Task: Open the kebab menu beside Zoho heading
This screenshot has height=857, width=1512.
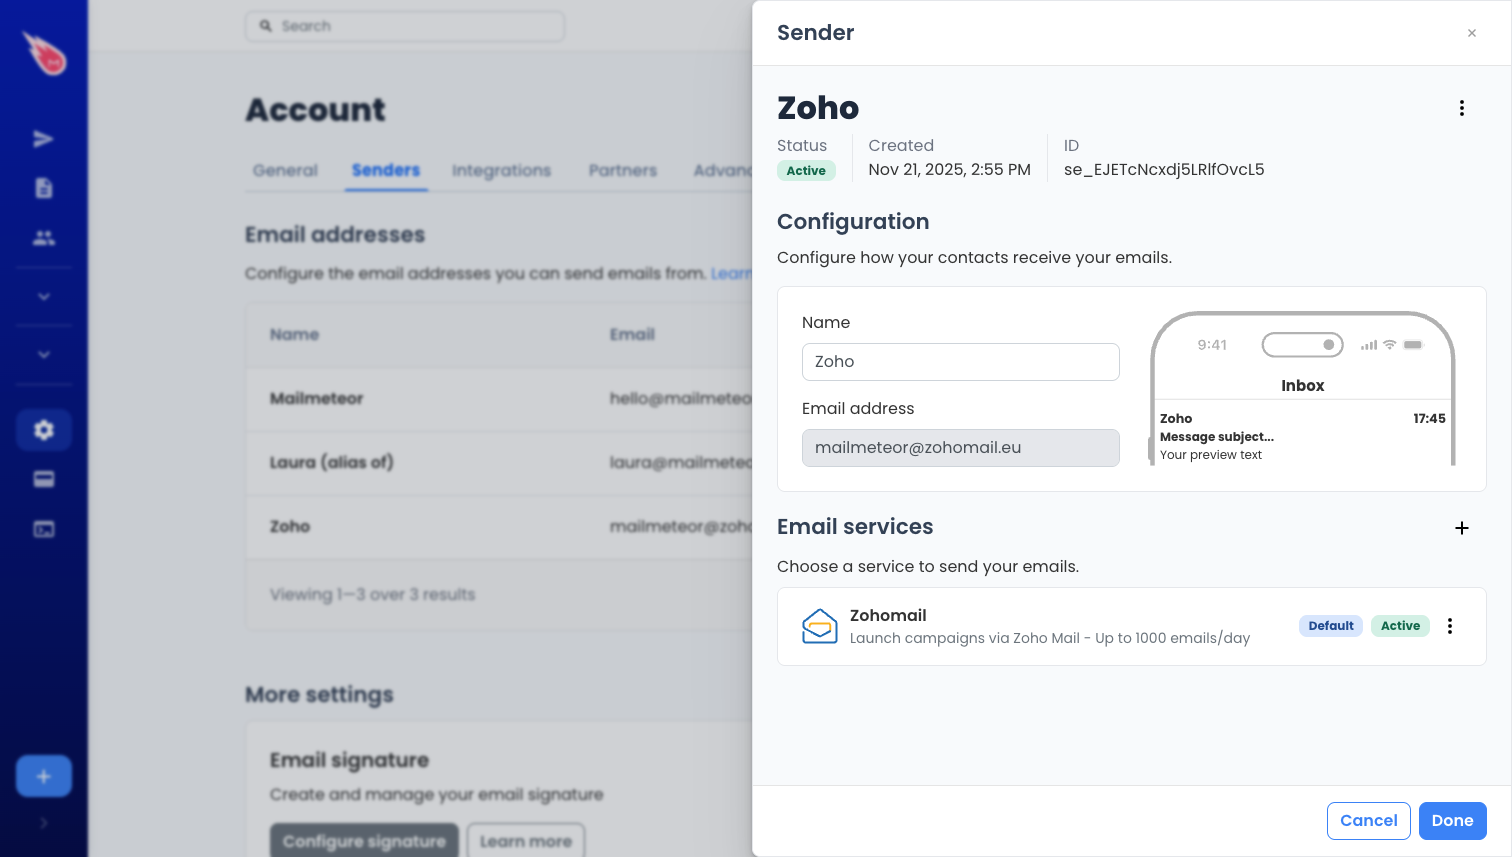Action: click(1461, 108)
